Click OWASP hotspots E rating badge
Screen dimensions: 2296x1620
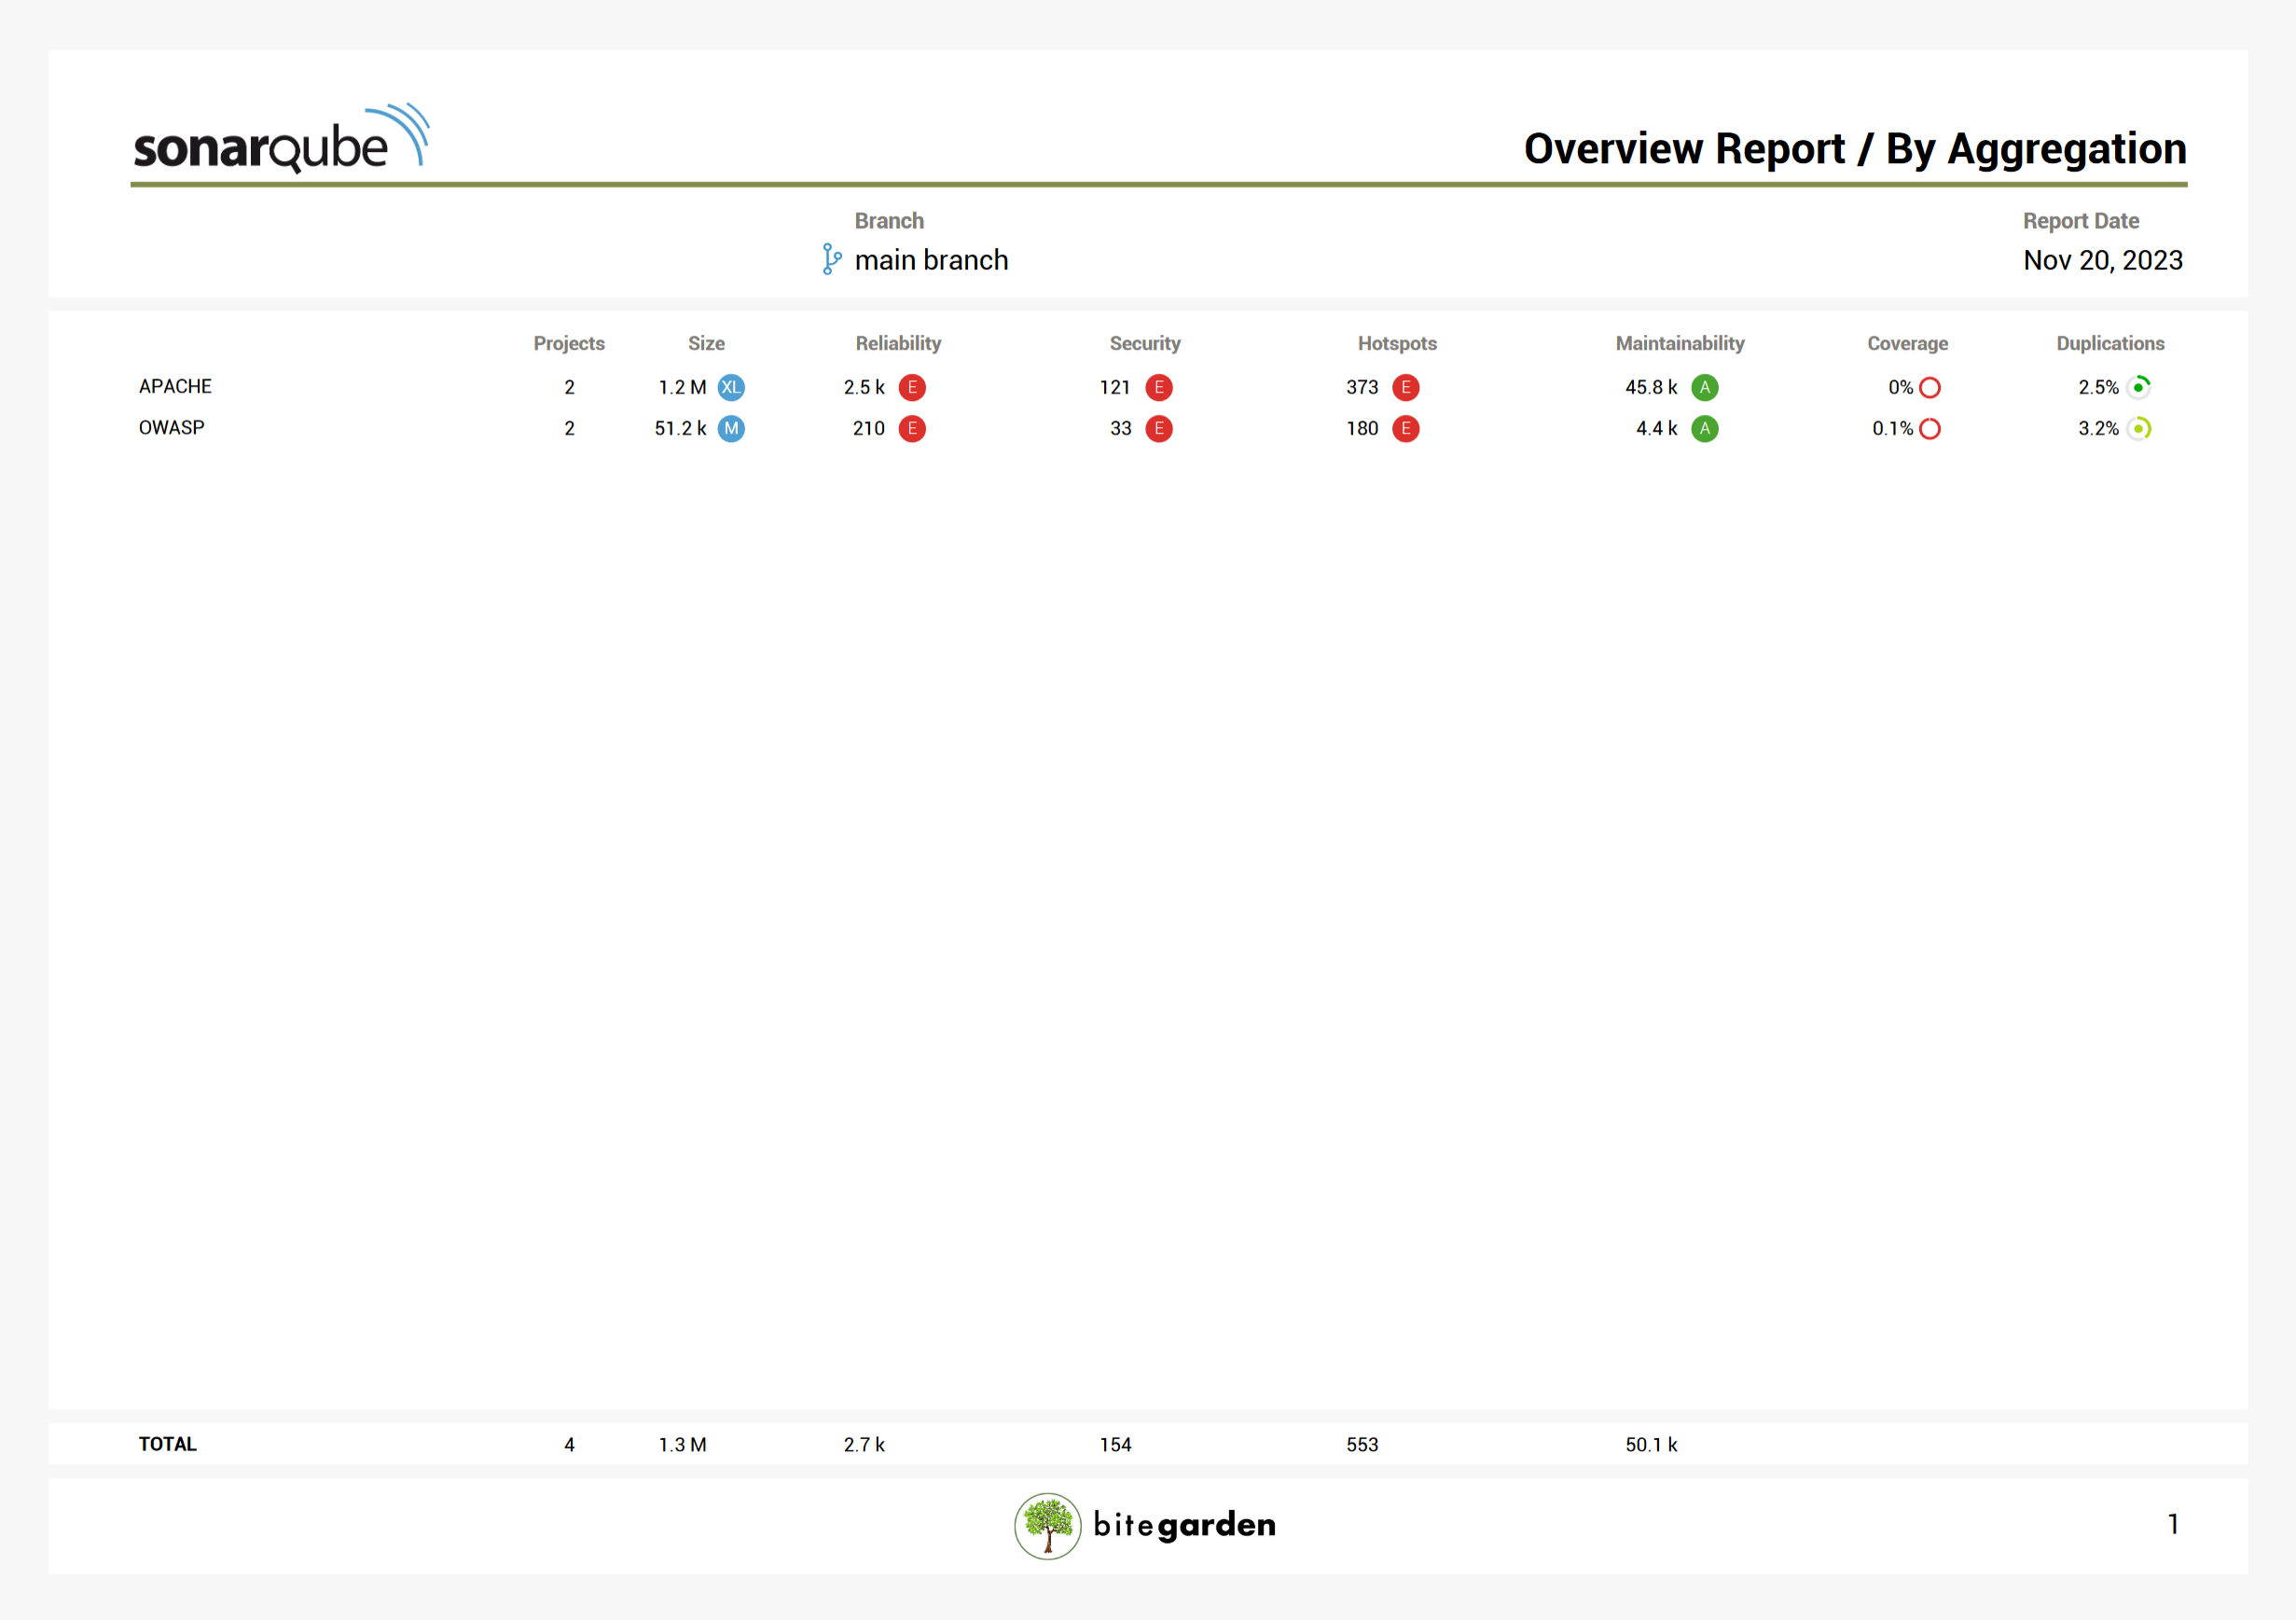pyautogui.click(x=1406, y=428)
